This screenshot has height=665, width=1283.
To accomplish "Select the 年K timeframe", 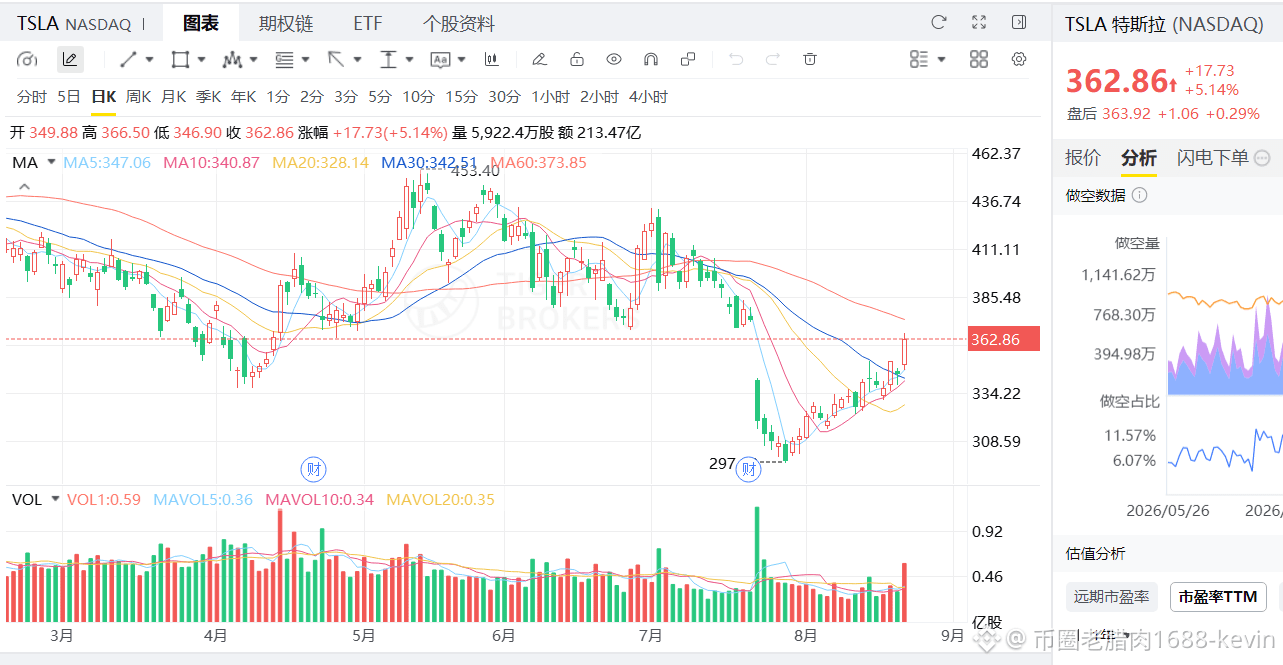I will pos(243,97).
